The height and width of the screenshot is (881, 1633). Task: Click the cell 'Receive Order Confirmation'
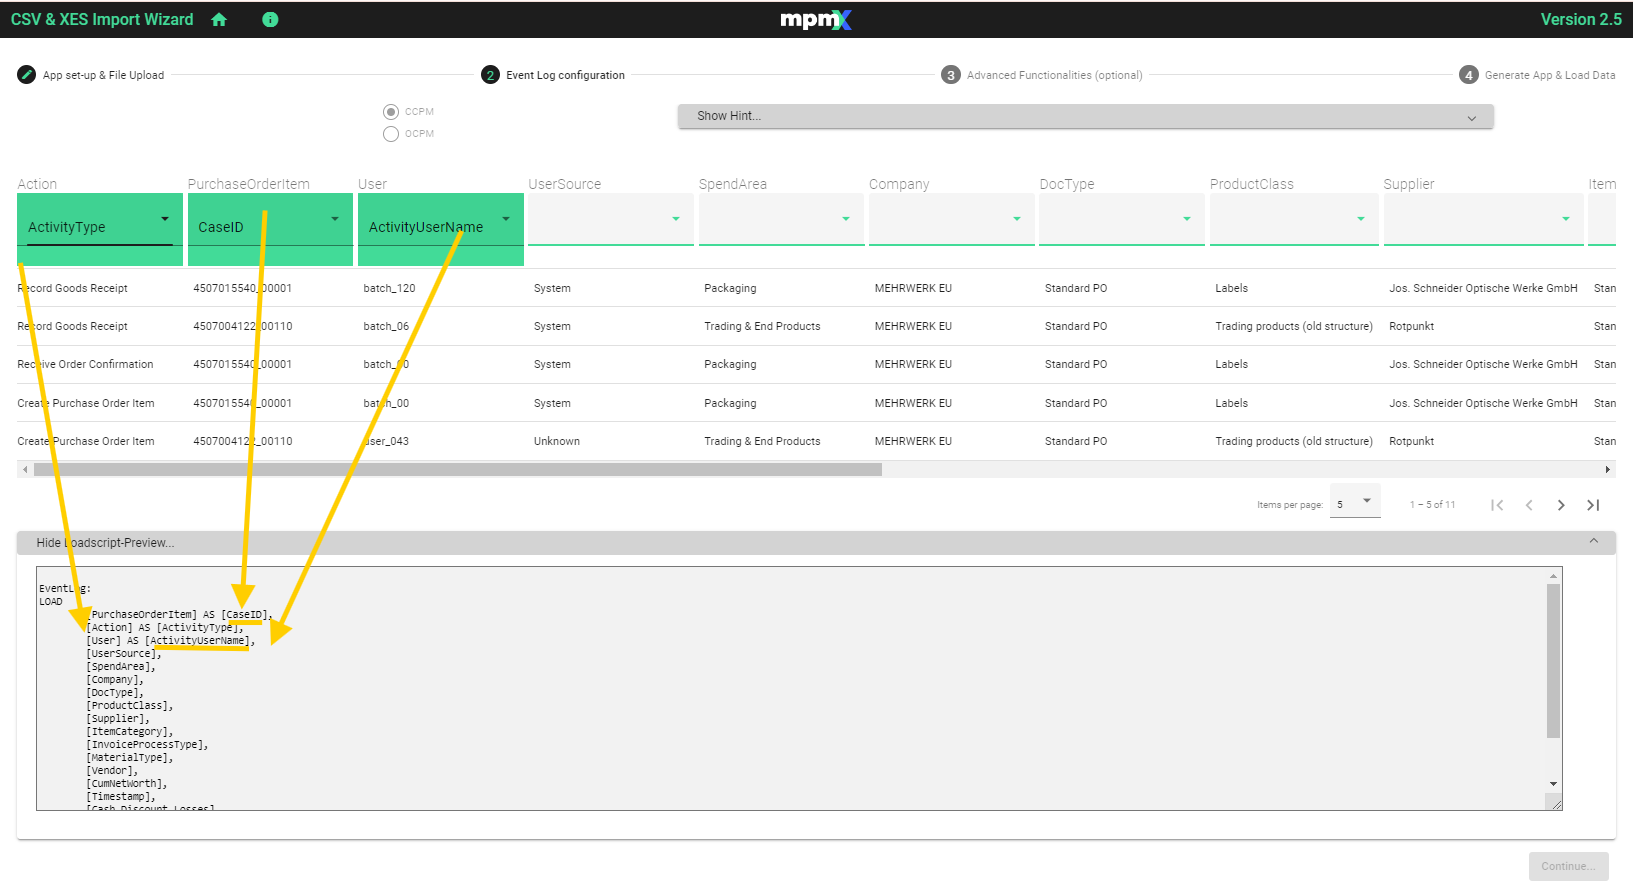click(85, 364)
